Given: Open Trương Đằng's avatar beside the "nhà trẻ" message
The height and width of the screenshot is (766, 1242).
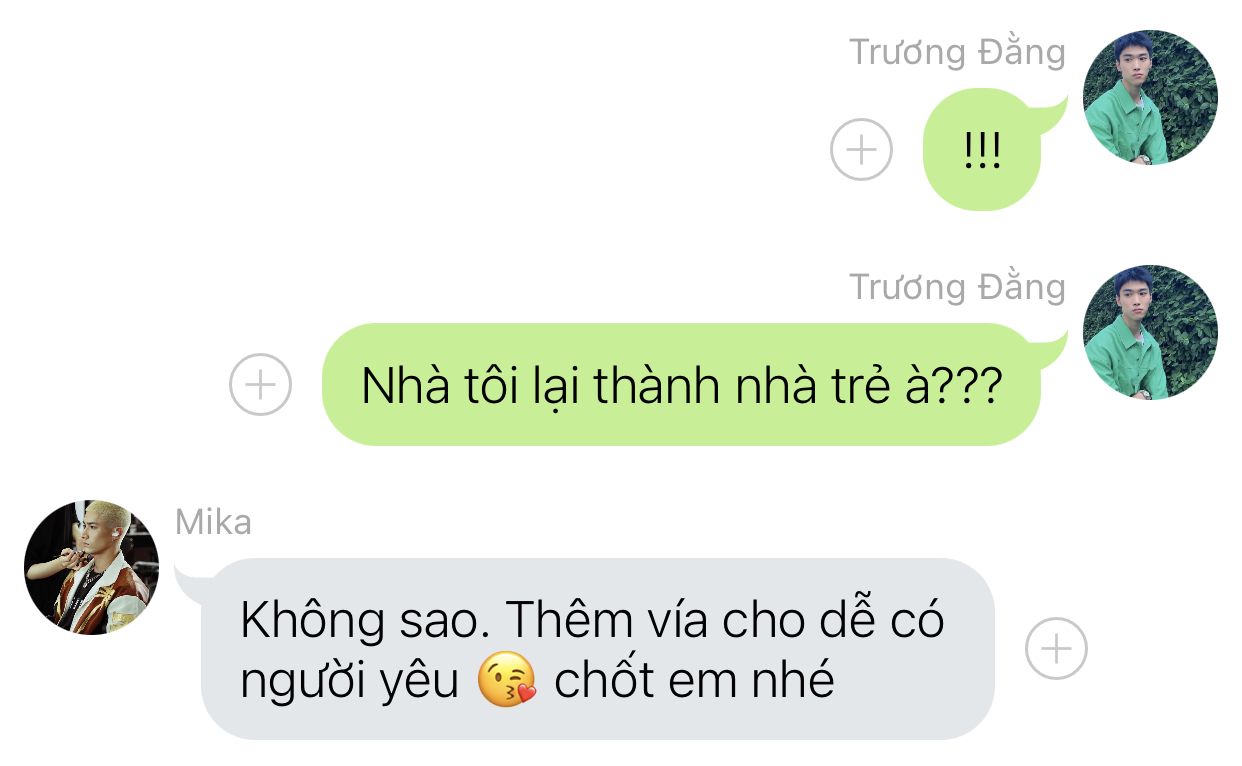Looking at the screenshot, I should click(x=1151, y=332).
